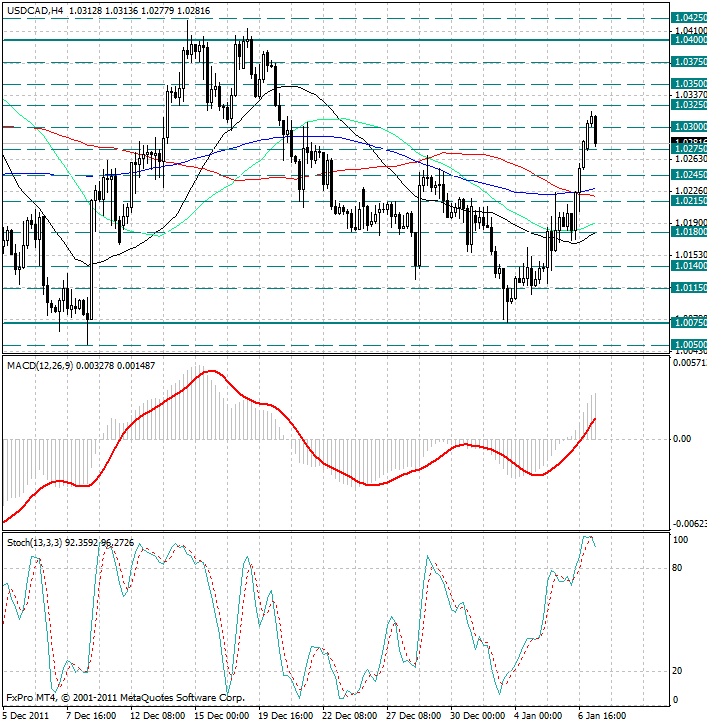The height and width of the screenshot is (723, 707).
Task: Select the 7 Dec 16:00 time label
Action: pos(92,716)
